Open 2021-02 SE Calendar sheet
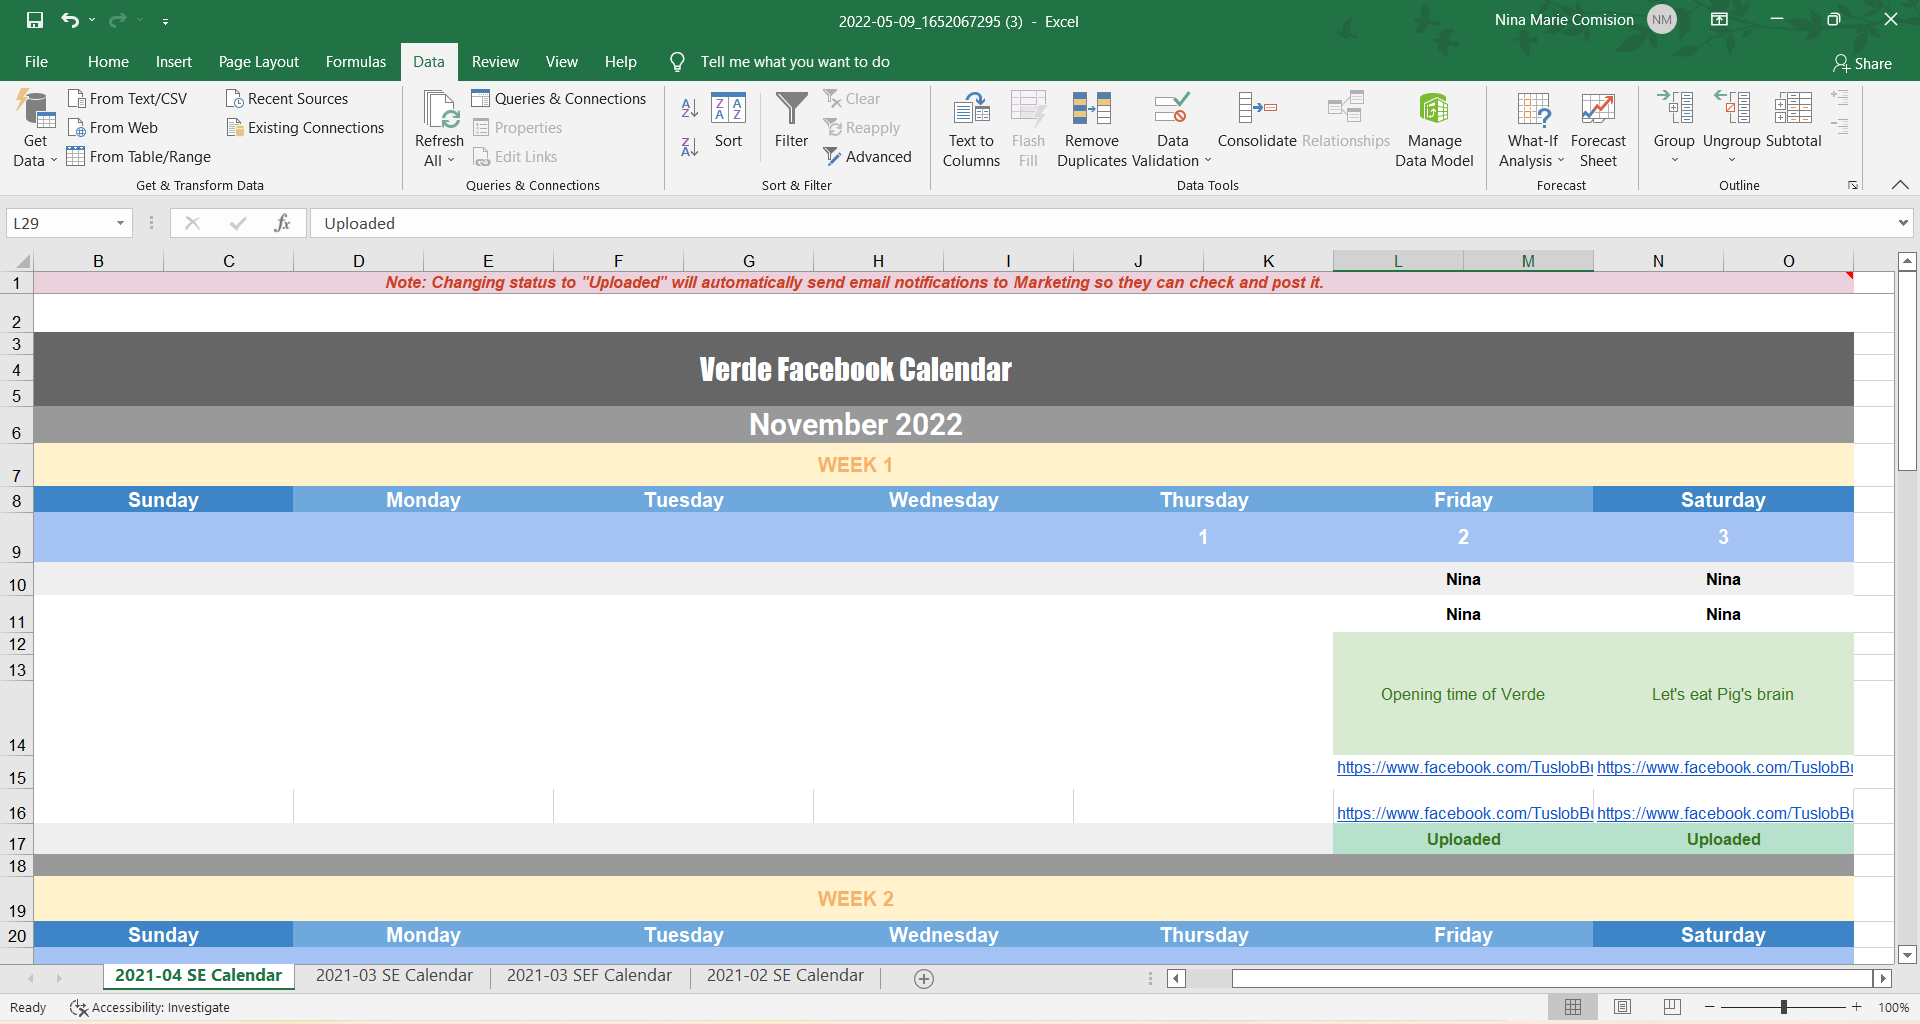 click(785, 975)
